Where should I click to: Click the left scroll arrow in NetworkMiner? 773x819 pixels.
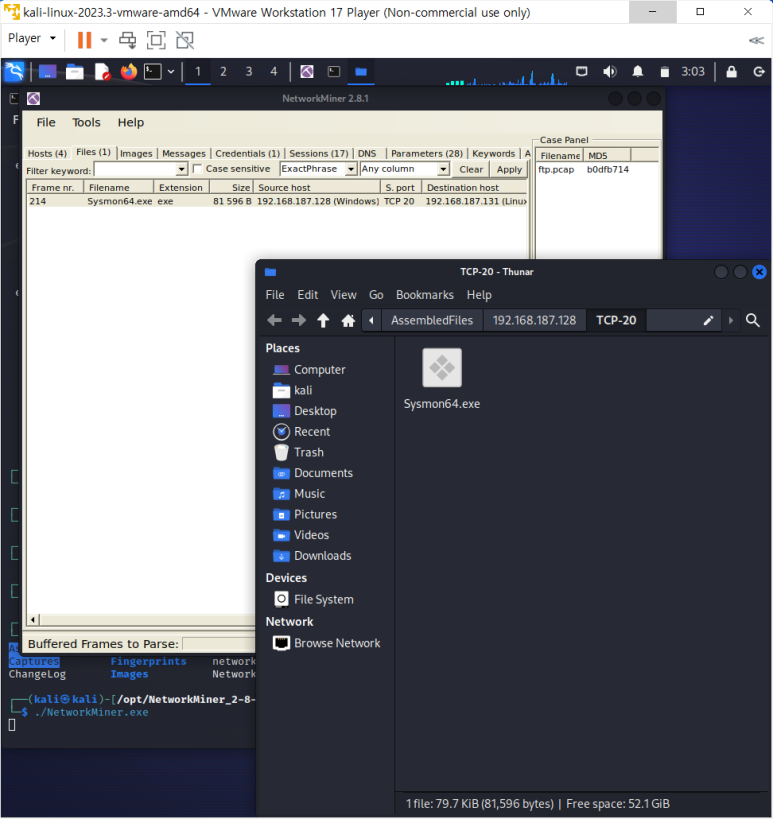pos(33,620)
